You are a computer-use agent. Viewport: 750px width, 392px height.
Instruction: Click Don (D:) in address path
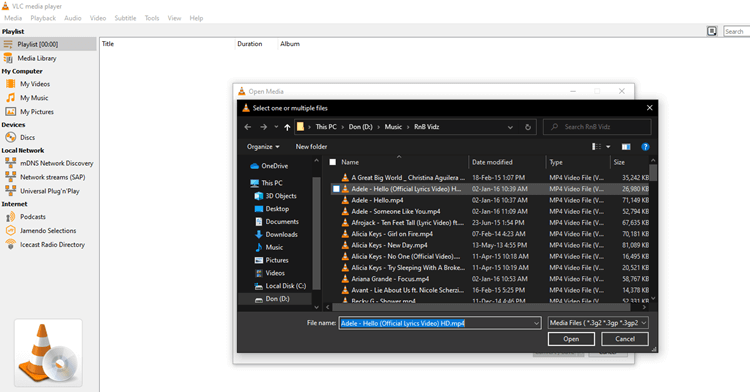[361, 127]
